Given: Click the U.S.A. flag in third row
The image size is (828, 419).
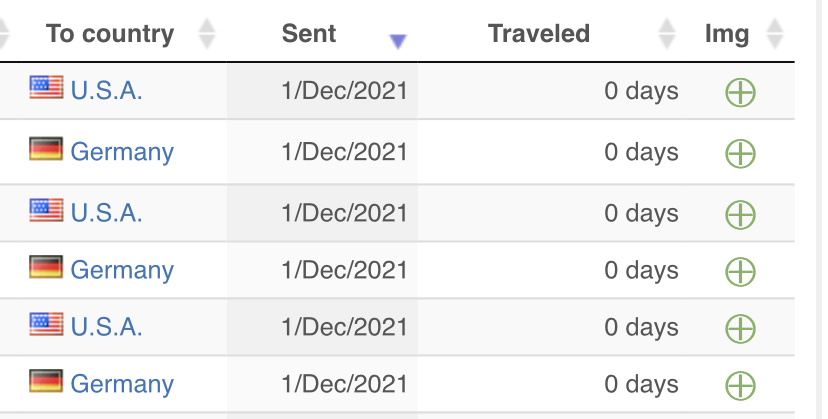Looking at the screenshot, I should coord(46,210).
